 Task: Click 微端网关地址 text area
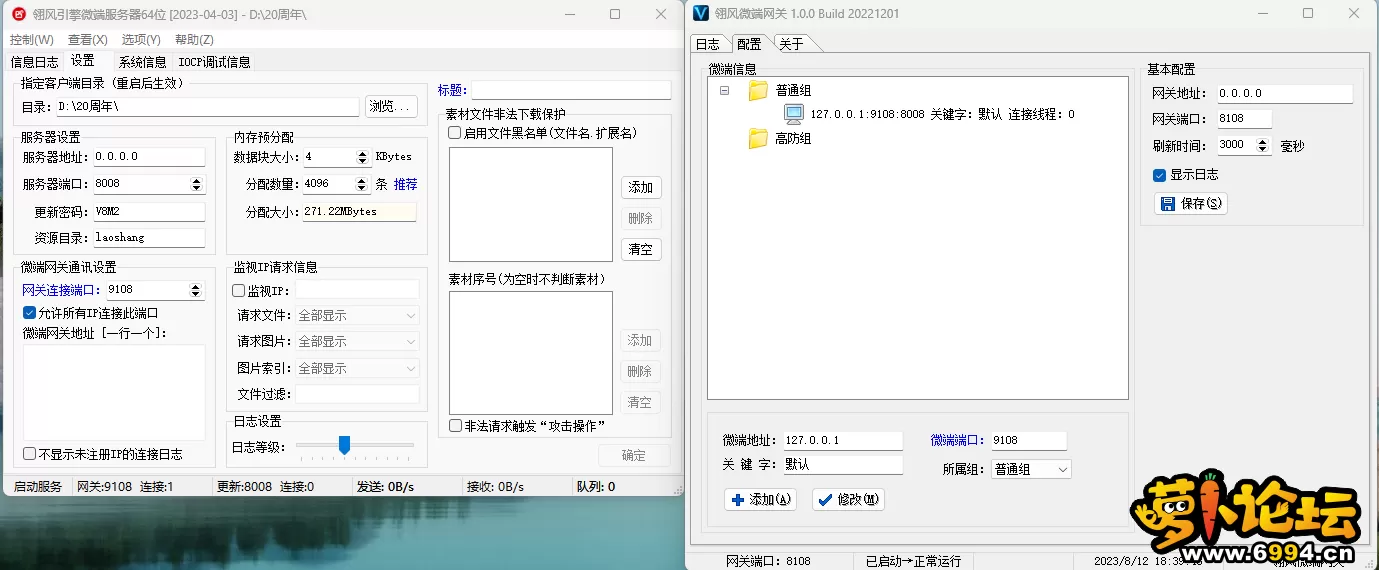click(x=114, y=392)
